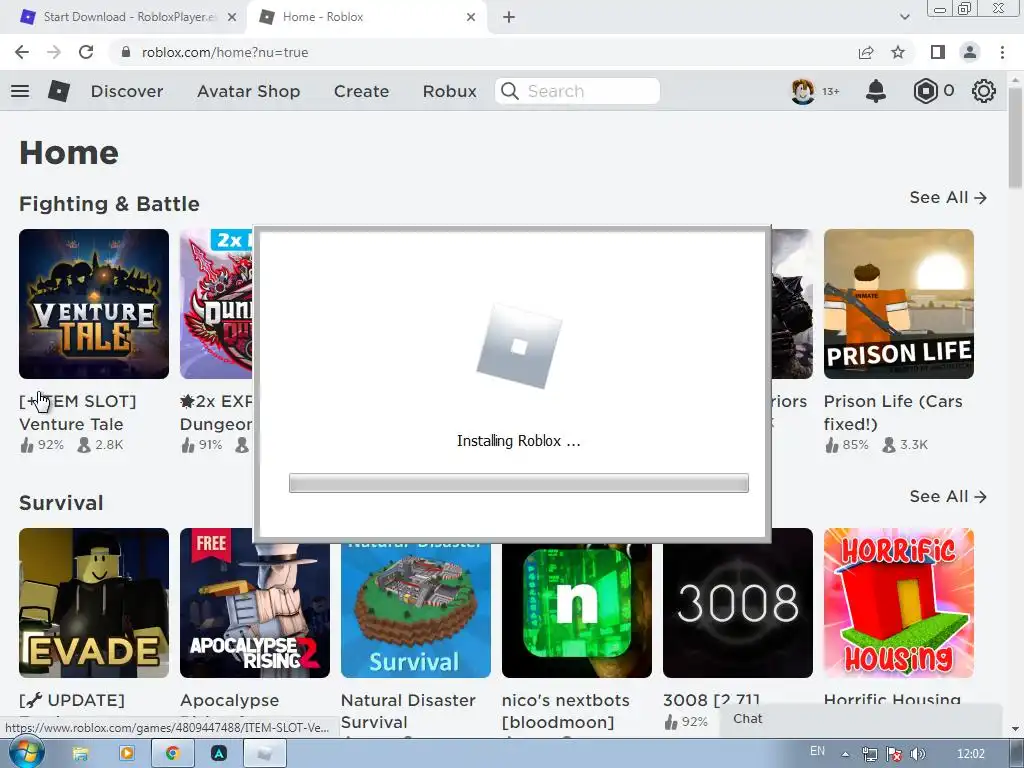The image size is (1024, 768).
Task: Open the Robux balance icon
Action: tap(925, 91)
